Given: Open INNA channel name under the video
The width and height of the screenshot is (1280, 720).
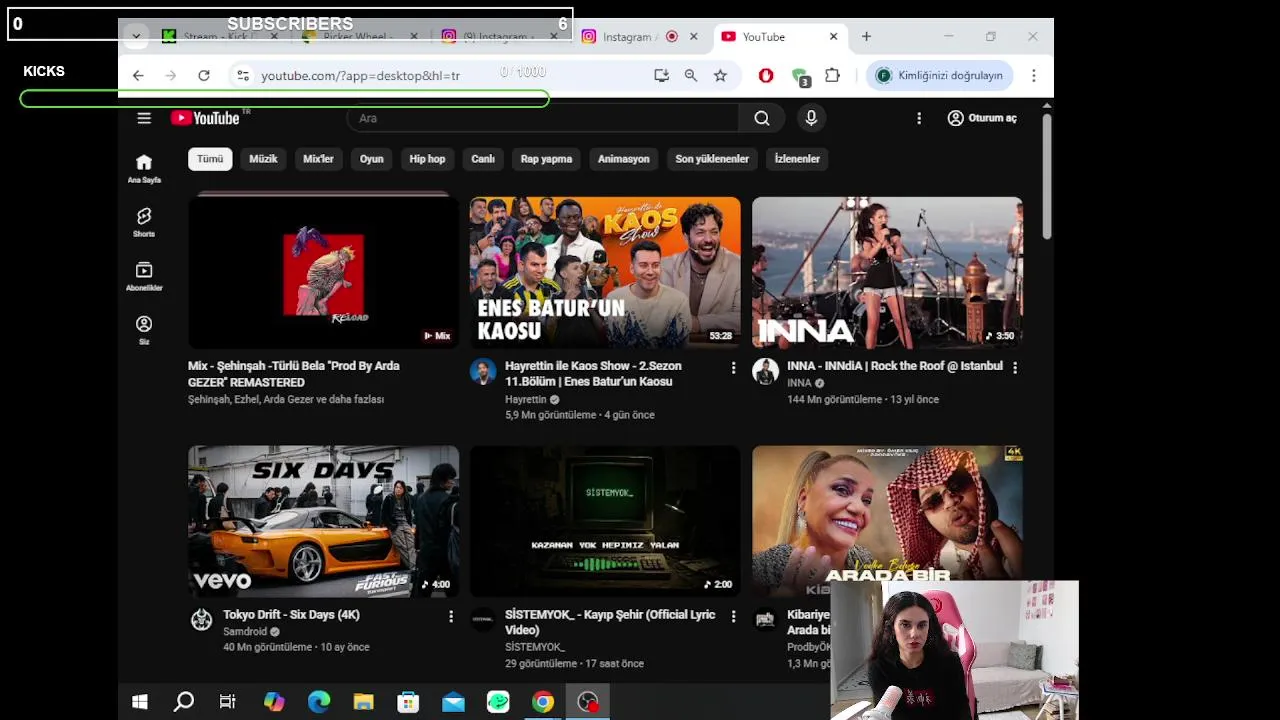Looking at the screenshot, I should tap(799, 383).
